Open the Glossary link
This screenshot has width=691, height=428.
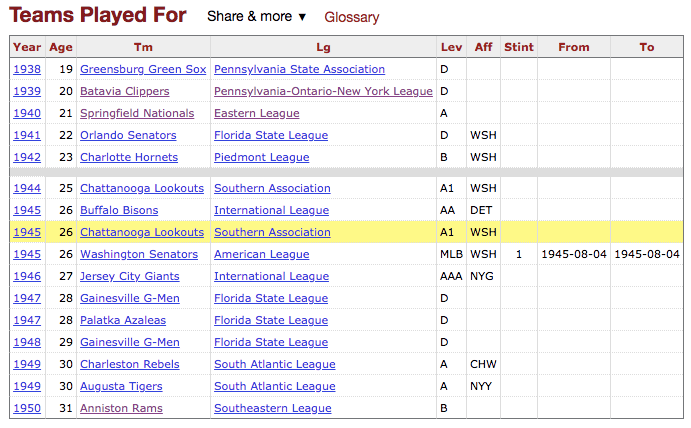pyautogui.click(x=351, y=17)
